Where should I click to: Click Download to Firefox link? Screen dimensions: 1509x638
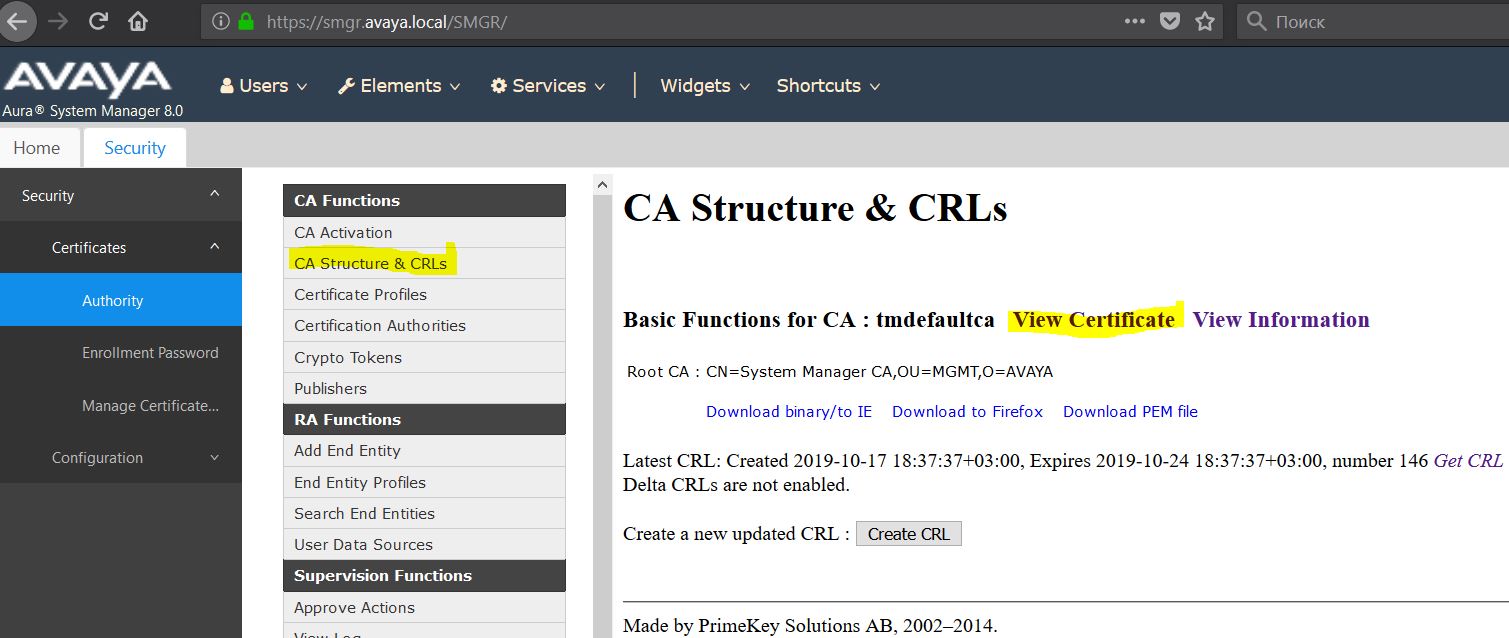point(967,411)
